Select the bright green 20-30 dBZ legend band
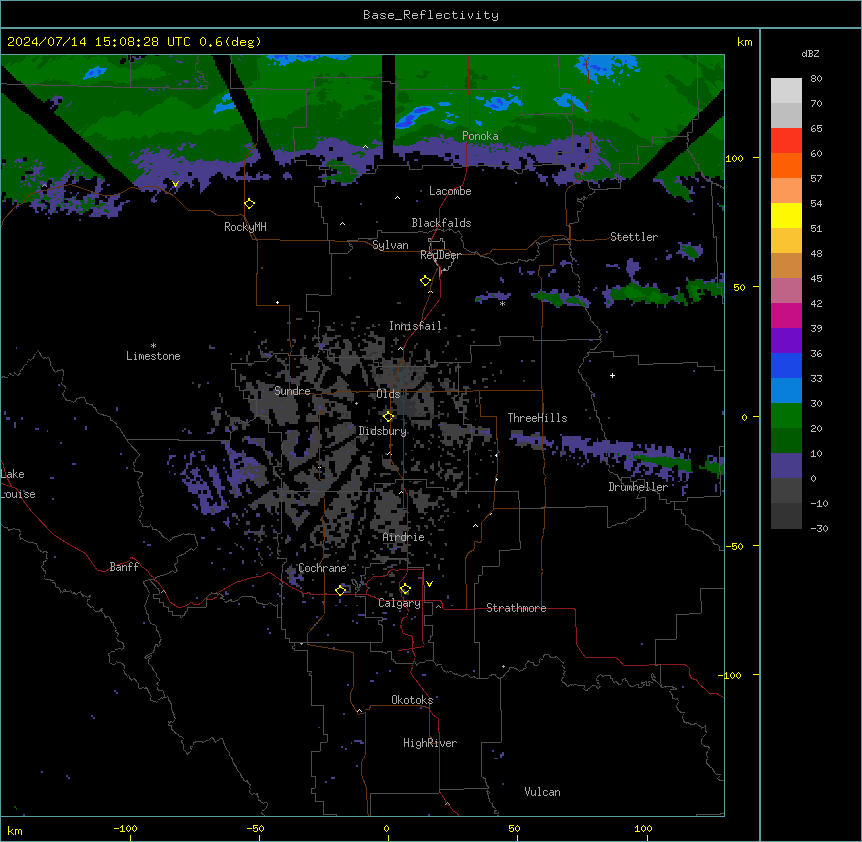Image resolution: width=862 pixels, height=842 pixels. pos(786,416)
